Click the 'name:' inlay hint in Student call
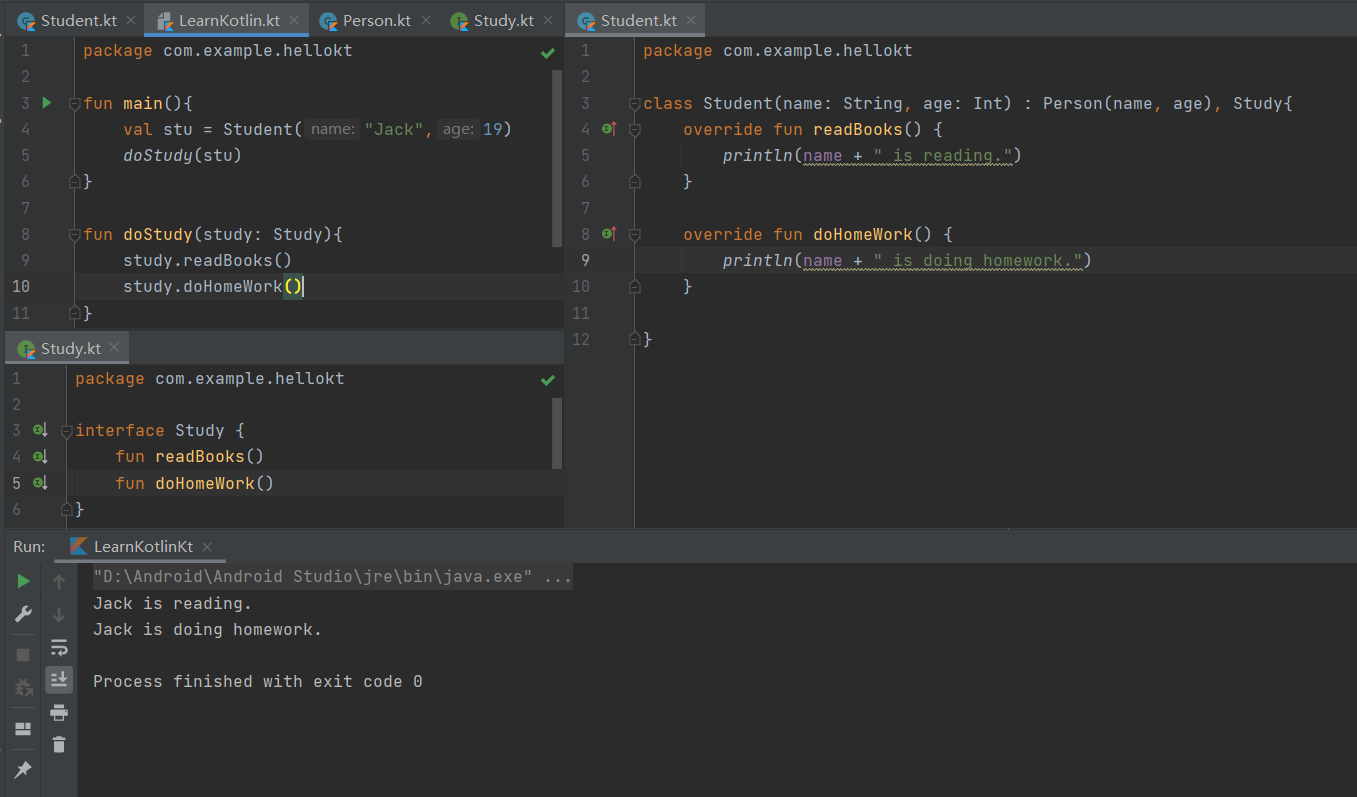 (x=332, y=129)
